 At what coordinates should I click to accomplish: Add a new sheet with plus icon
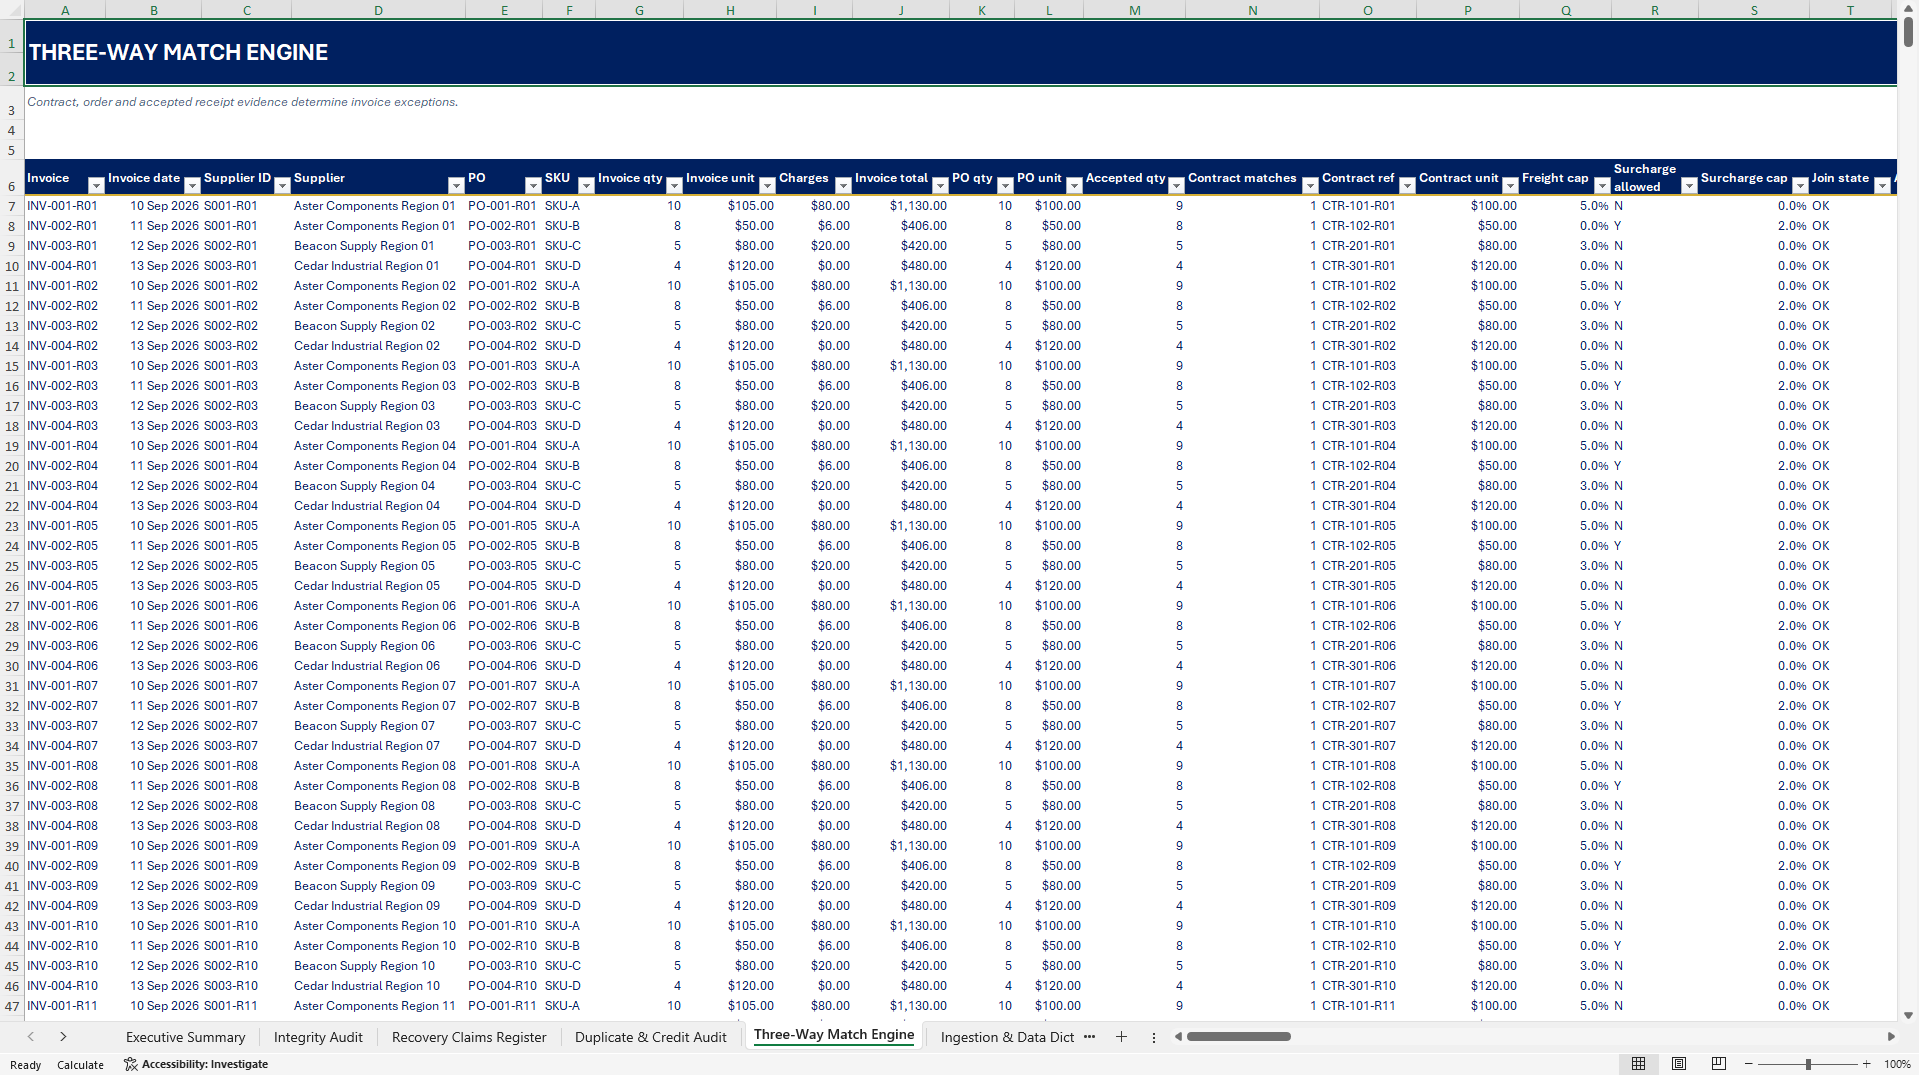1121,1037
